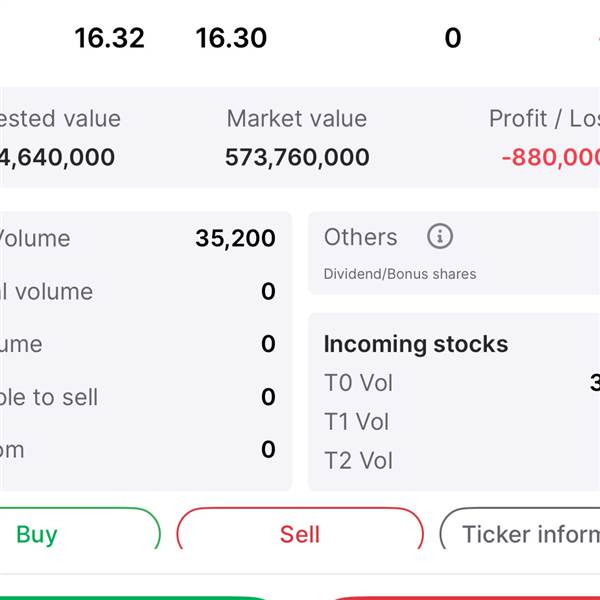Tap the red Profit / Loss amount
This screenshot has width=600, height=600.
pyautogui.click(x=550, y=157)
